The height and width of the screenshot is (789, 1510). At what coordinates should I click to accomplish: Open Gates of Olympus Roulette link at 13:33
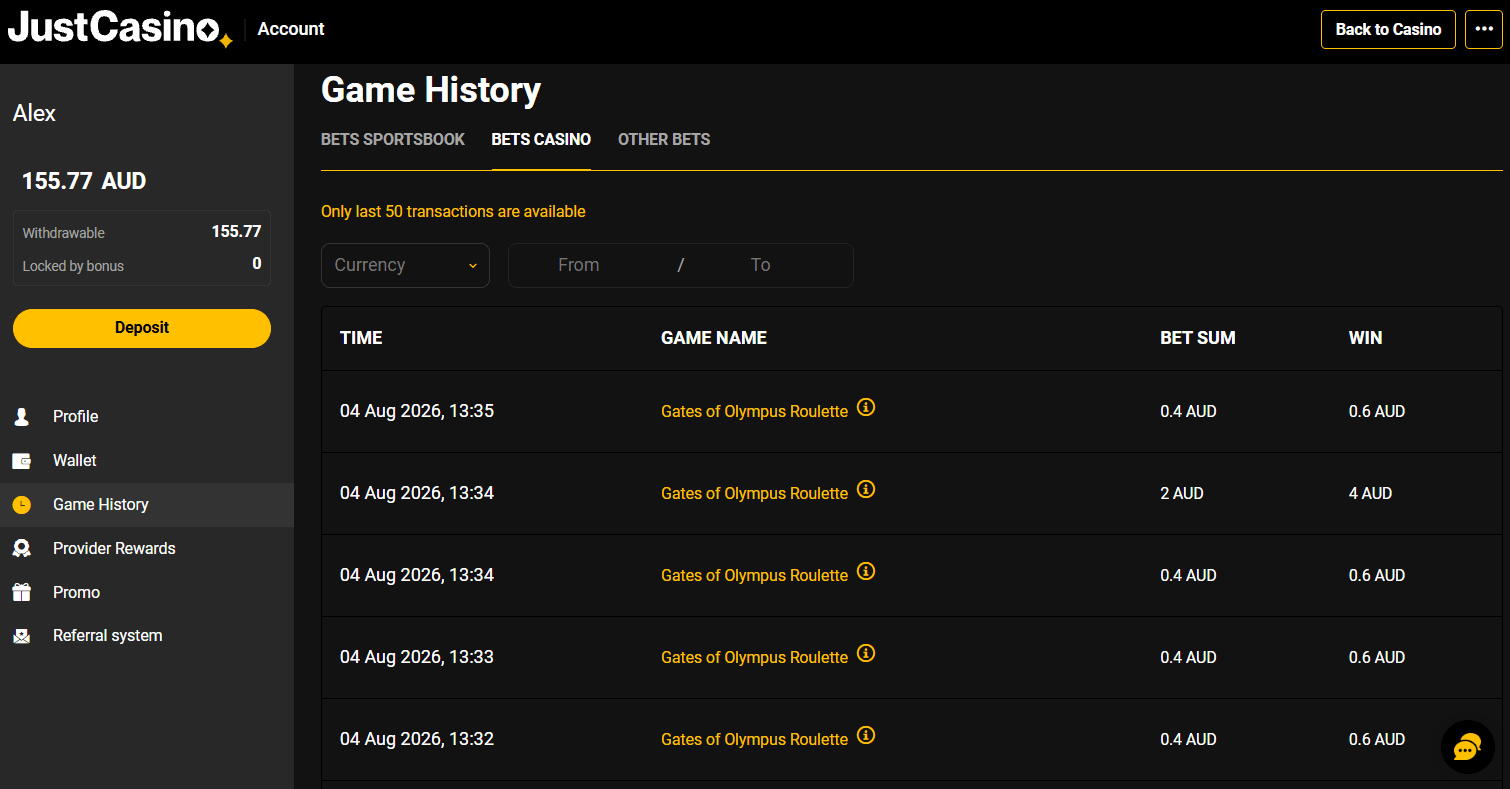coord(754,657)
